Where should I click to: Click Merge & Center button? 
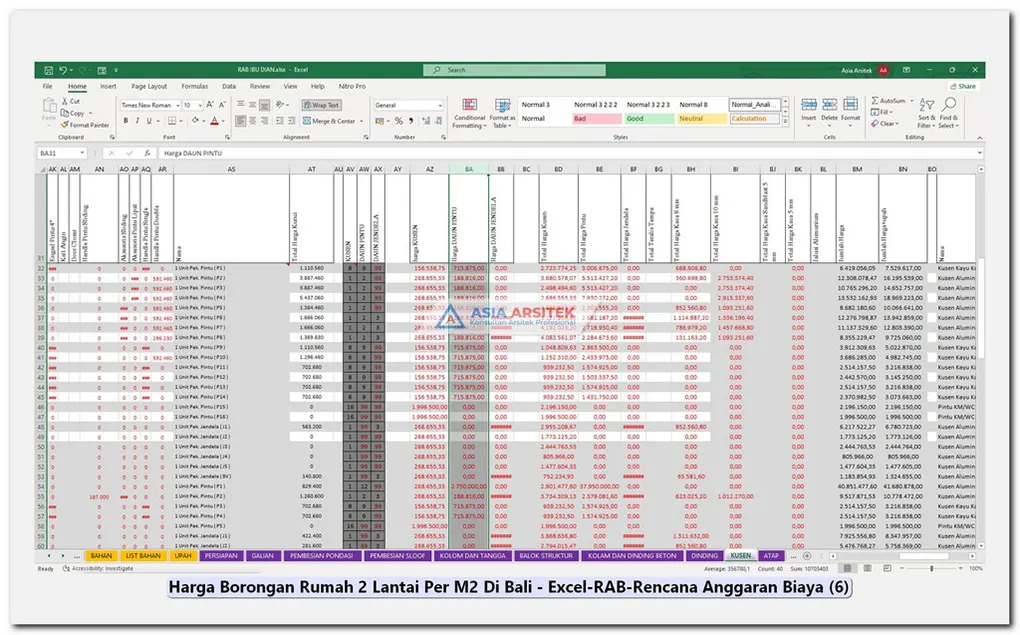(x=329, y=121)
